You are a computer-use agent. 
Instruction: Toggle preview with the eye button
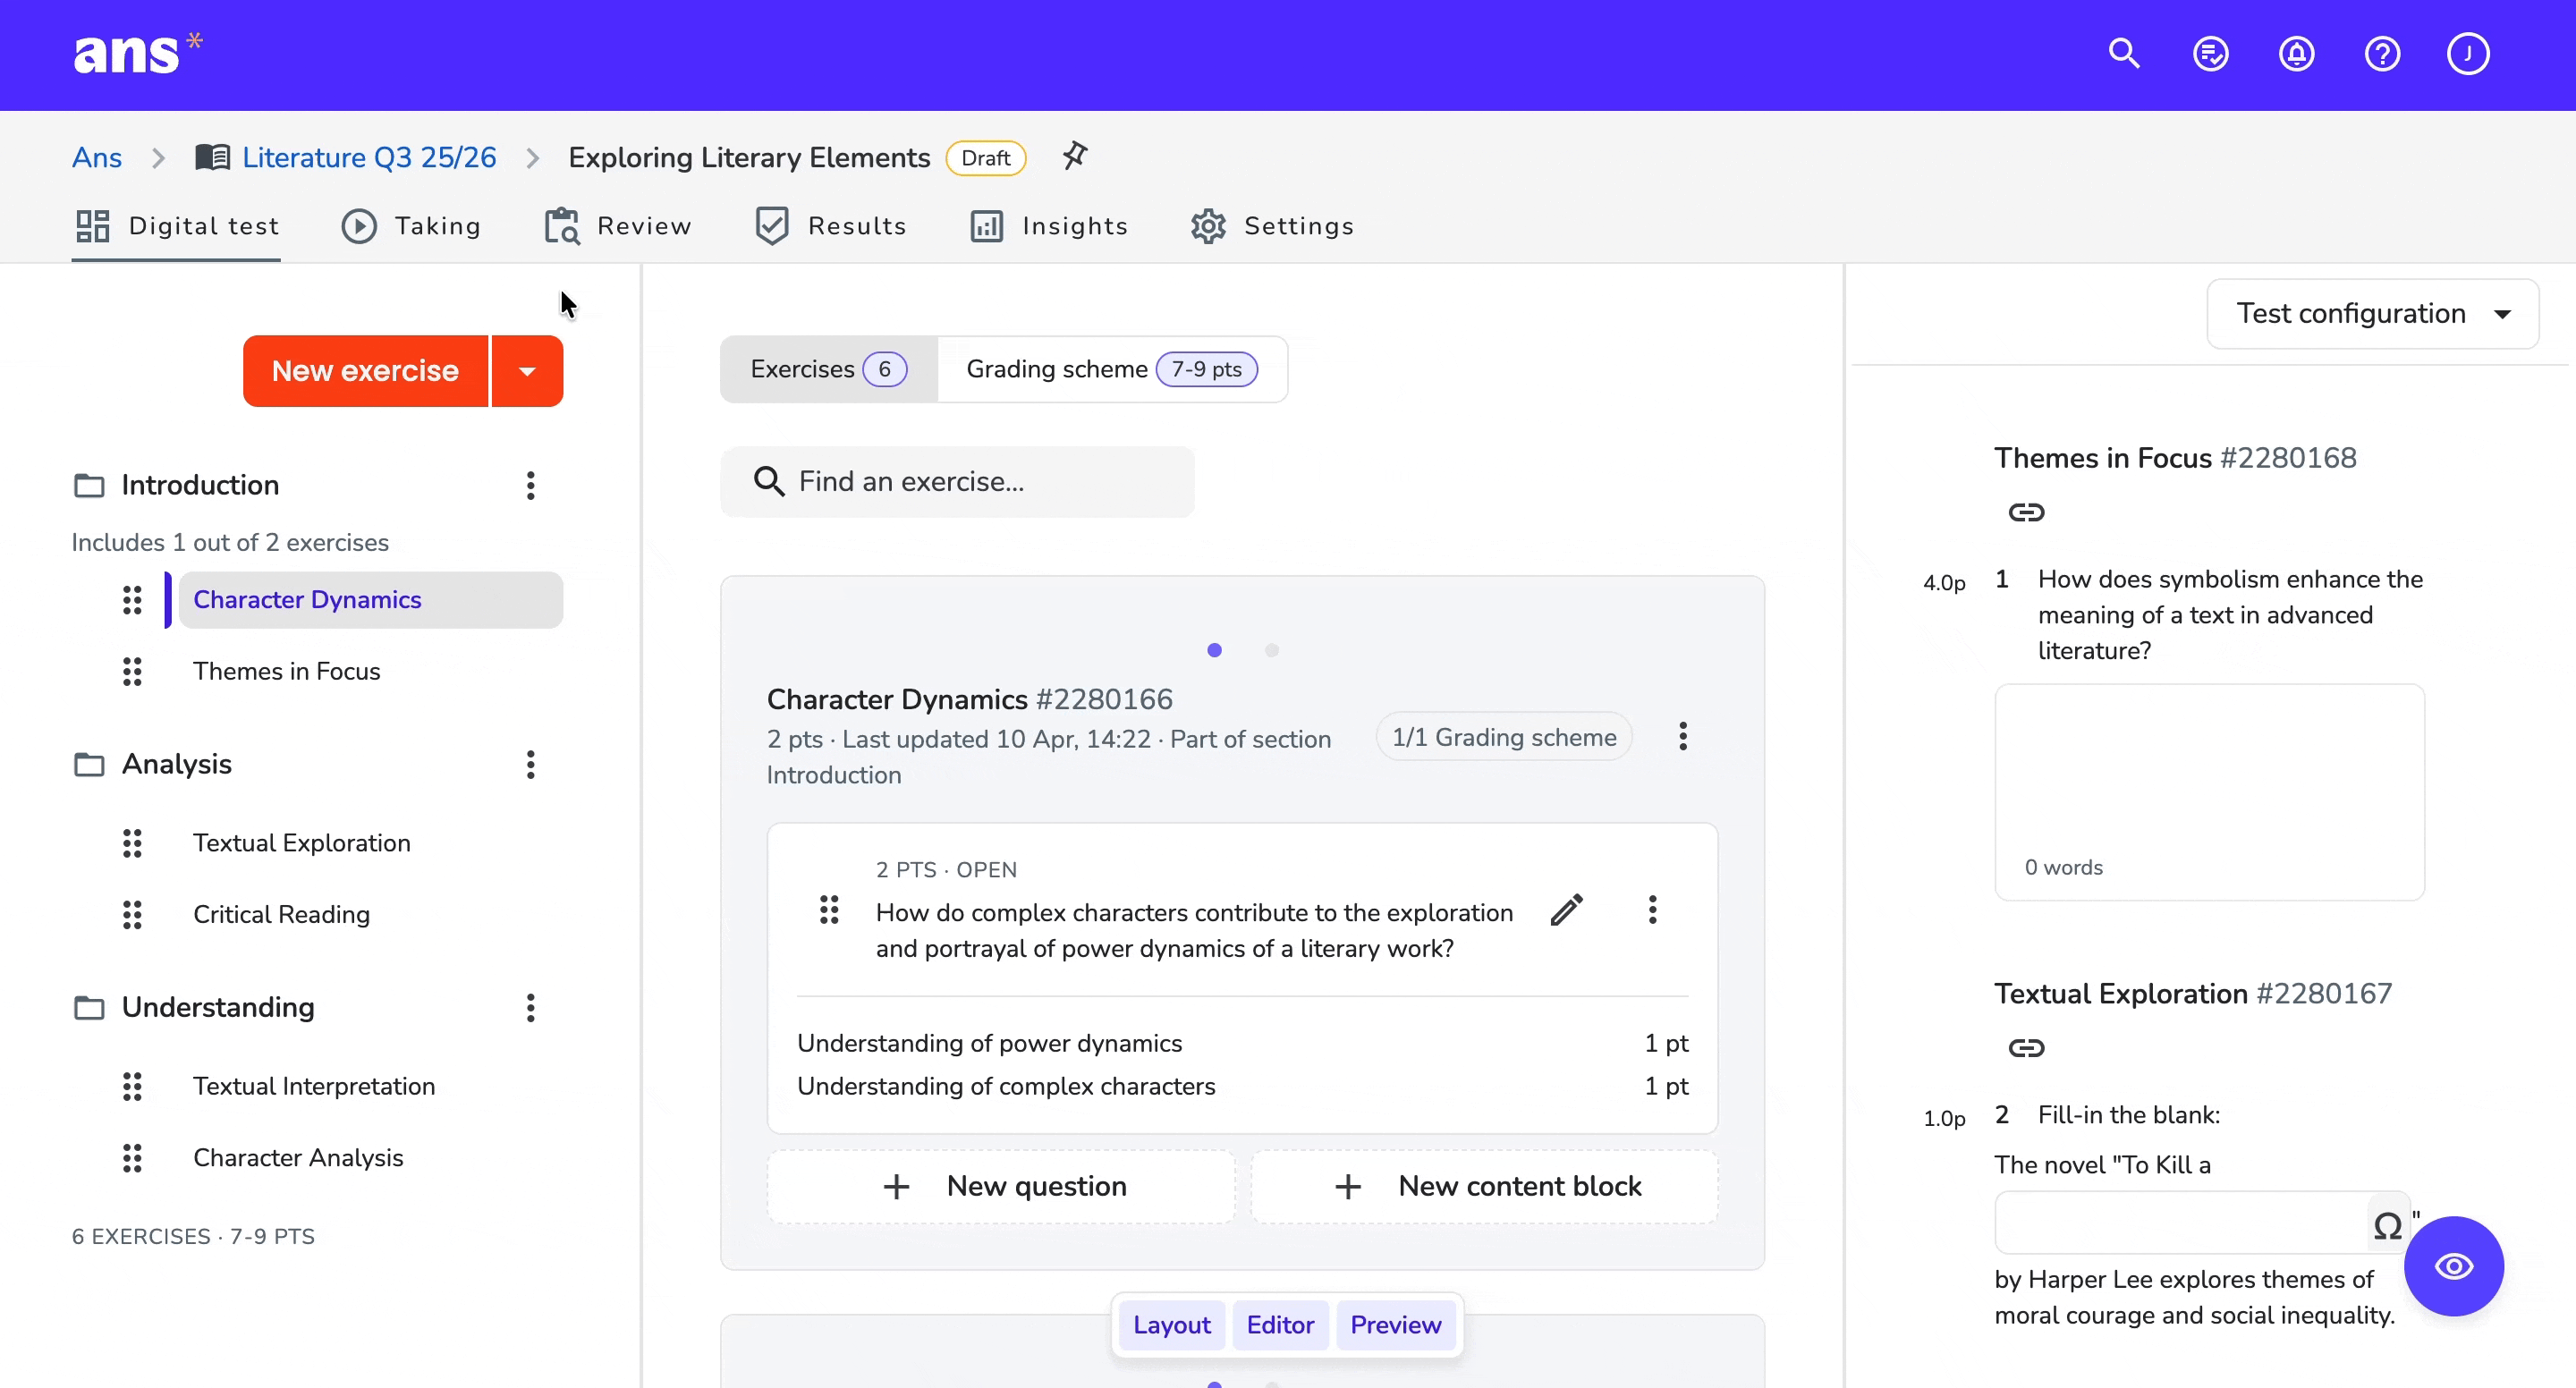tap(2454, 1266)
